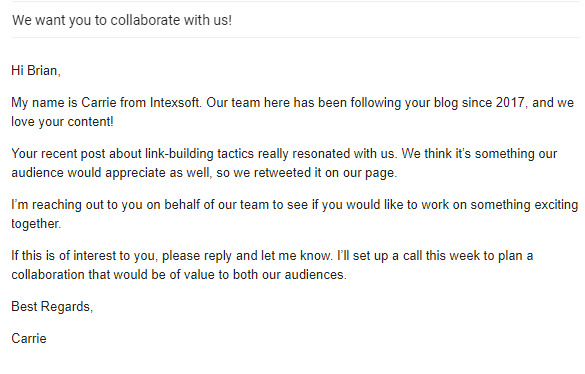This screenshot has width=585, height=374.
Task: Click 'on our page.' at the sentence end
Action: coord(361,173)
